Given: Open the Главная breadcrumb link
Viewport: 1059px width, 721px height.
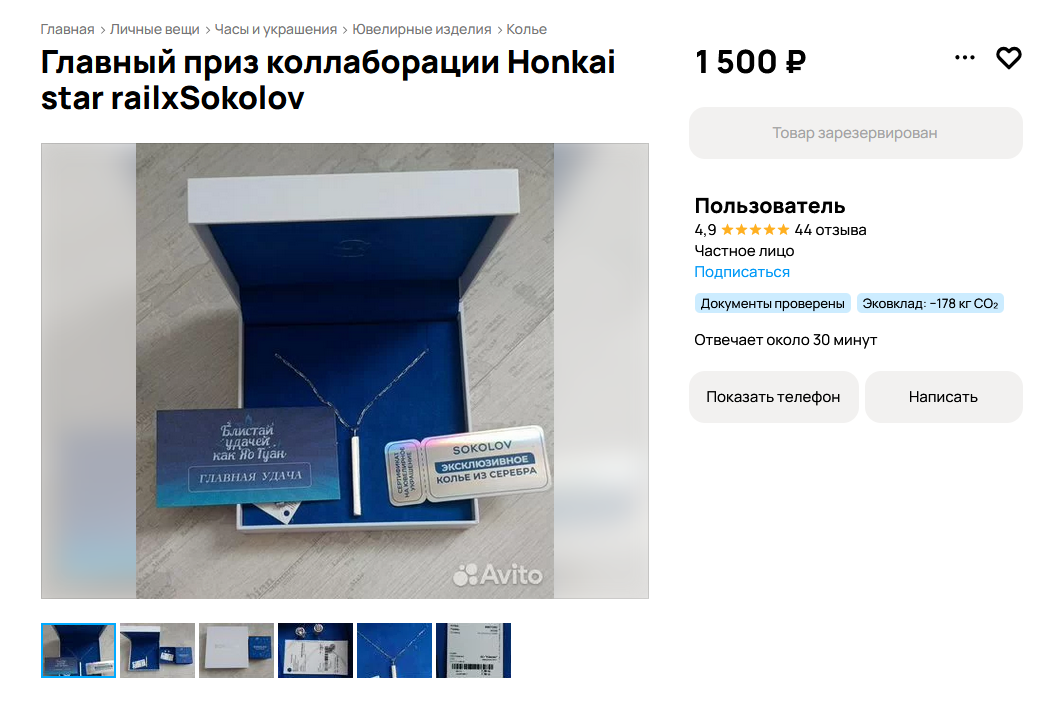Looking at the screenshot, I should [68, 29].
